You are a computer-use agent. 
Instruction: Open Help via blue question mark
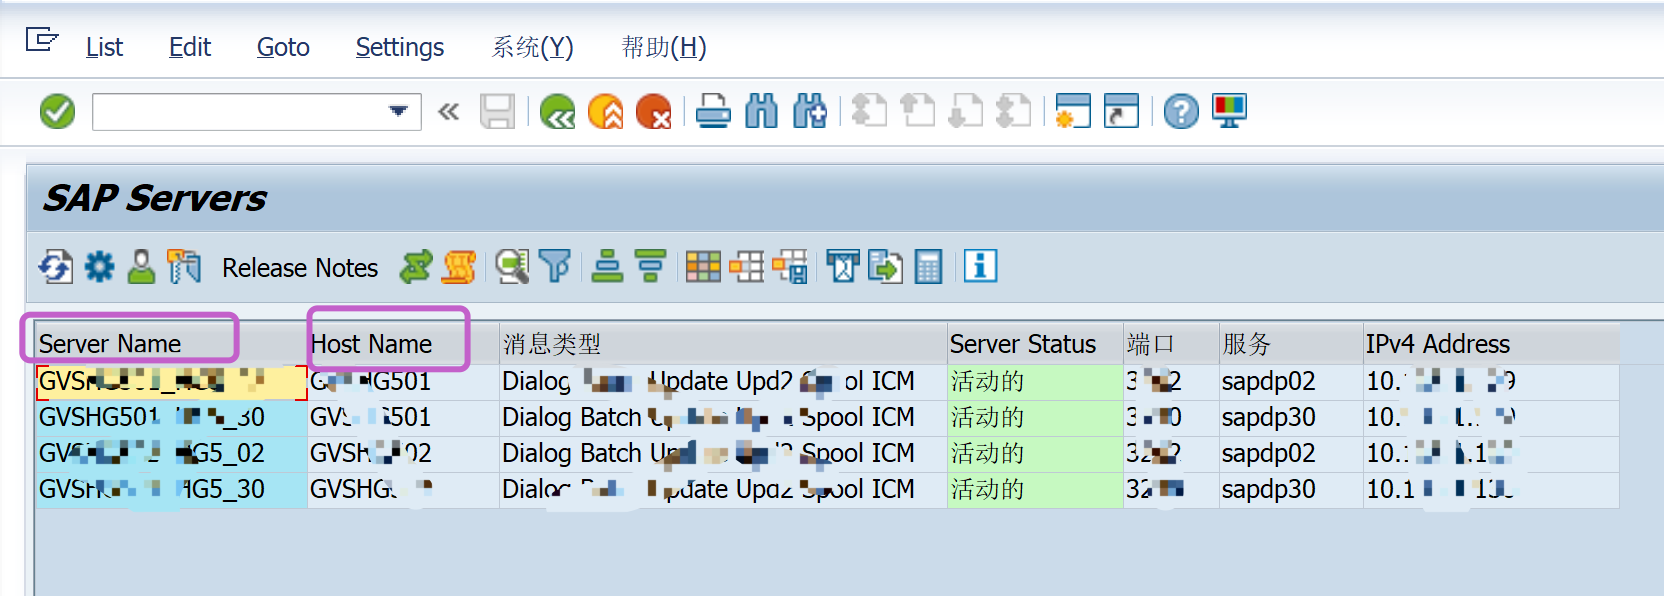1181,111
